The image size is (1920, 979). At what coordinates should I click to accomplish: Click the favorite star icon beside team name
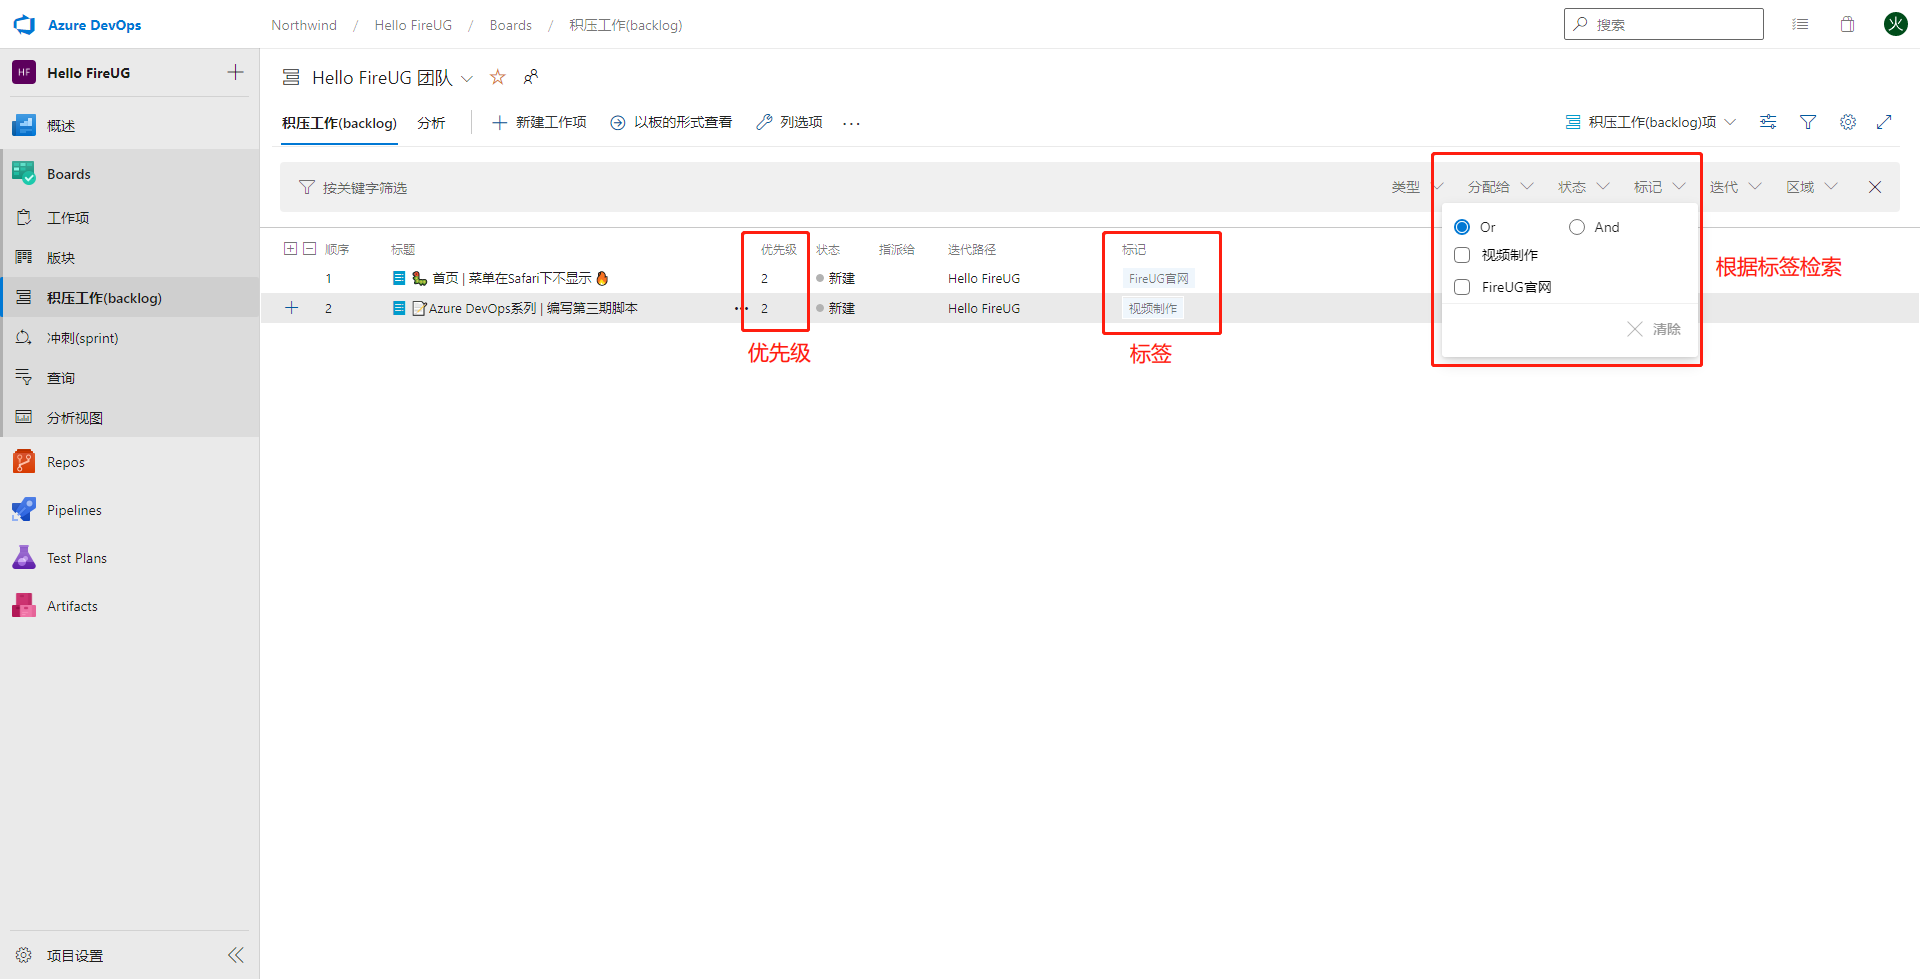497,77
